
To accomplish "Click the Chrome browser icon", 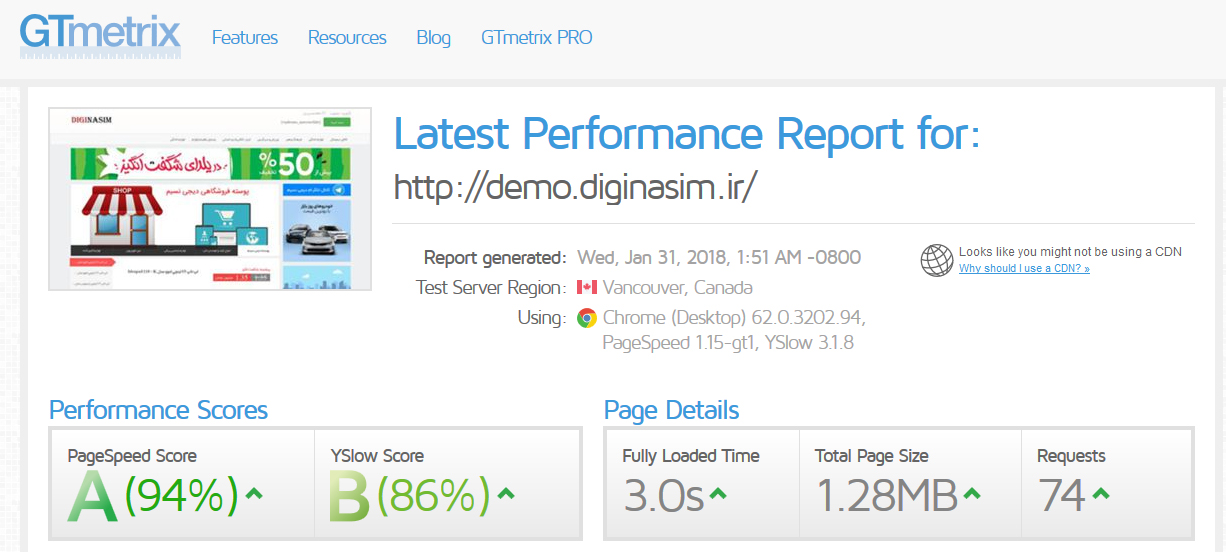I will (587, 318).
